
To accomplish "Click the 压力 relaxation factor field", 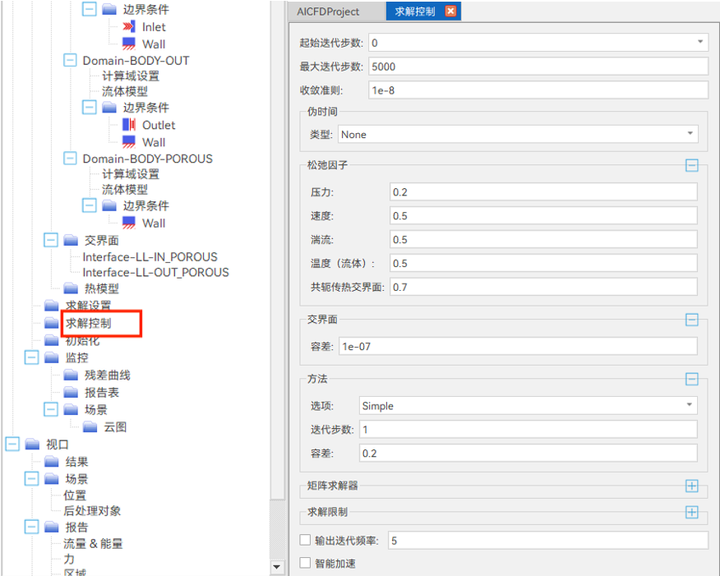I will (x=543, y=192).
